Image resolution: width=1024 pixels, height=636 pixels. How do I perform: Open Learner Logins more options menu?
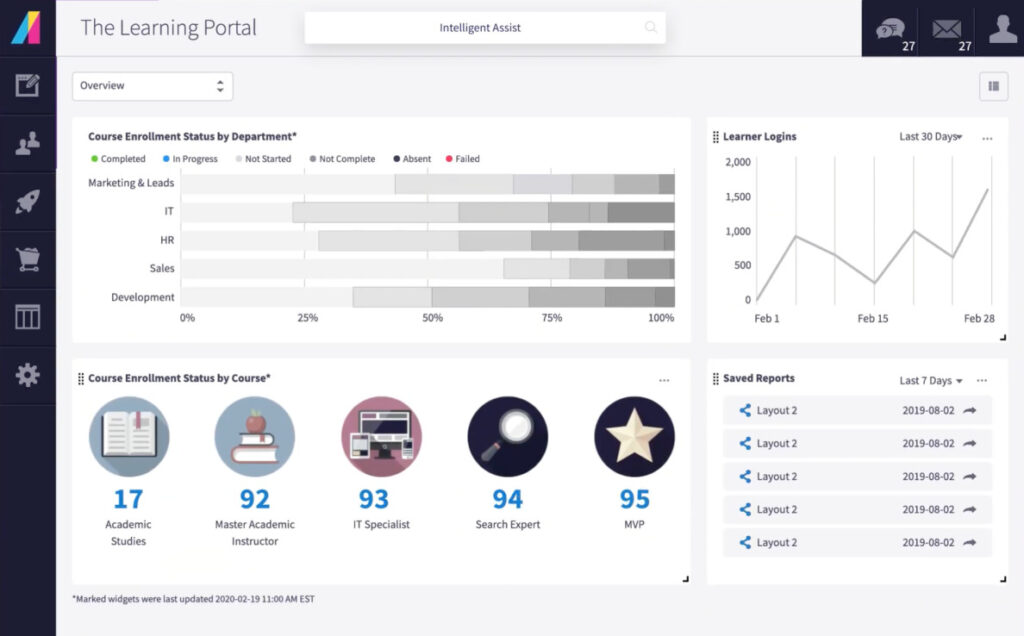[987, 138]
